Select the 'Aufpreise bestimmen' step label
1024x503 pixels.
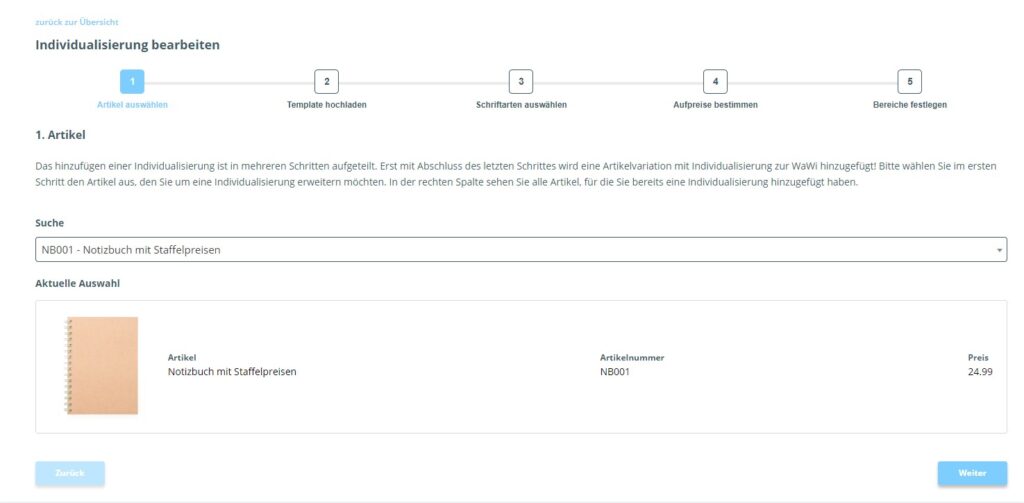pyautogui.click(x=715, y=105)
